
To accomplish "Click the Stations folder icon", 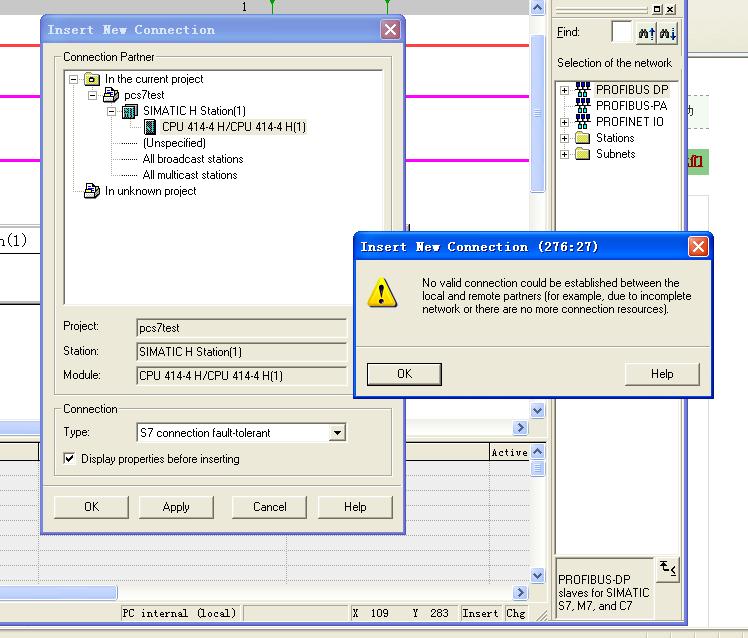I will [x=582, y=138].
